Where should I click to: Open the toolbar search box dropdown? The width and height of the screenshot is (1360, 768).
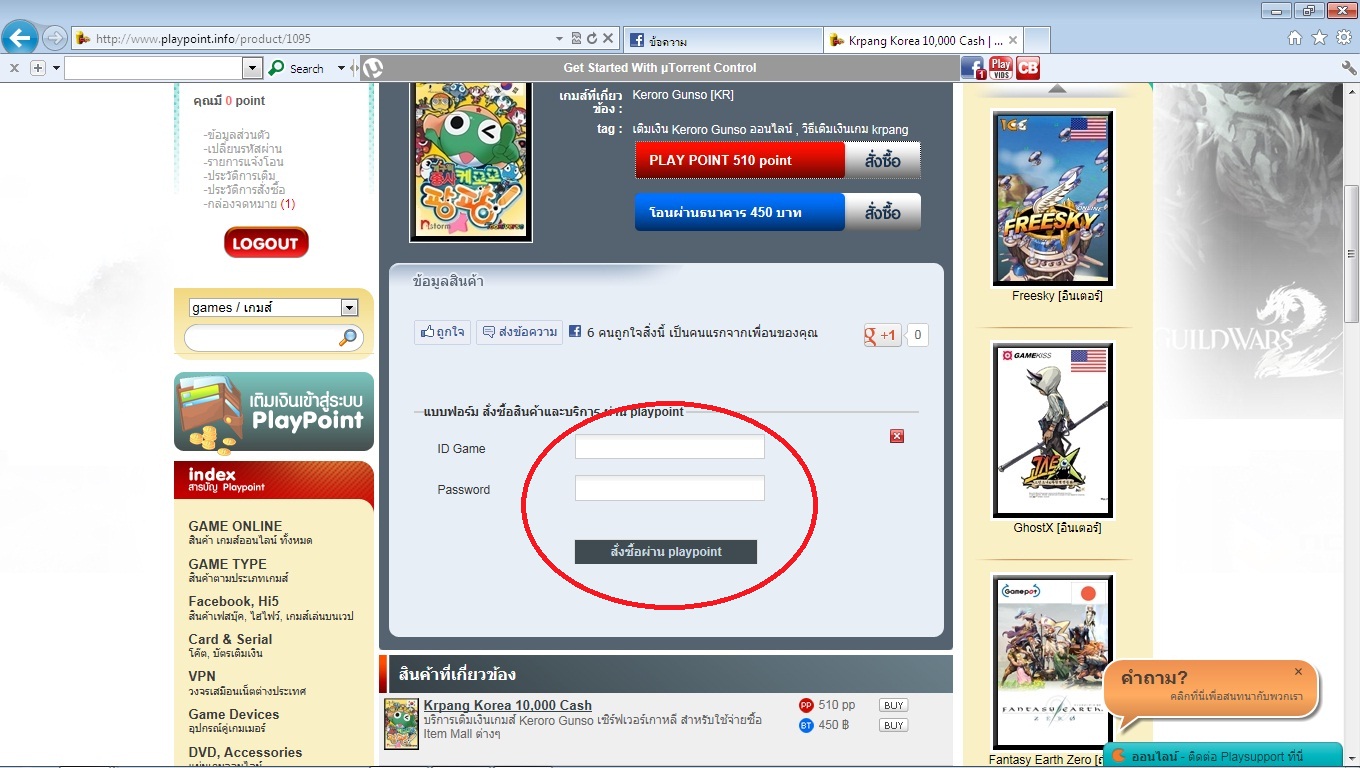(252, 68)
